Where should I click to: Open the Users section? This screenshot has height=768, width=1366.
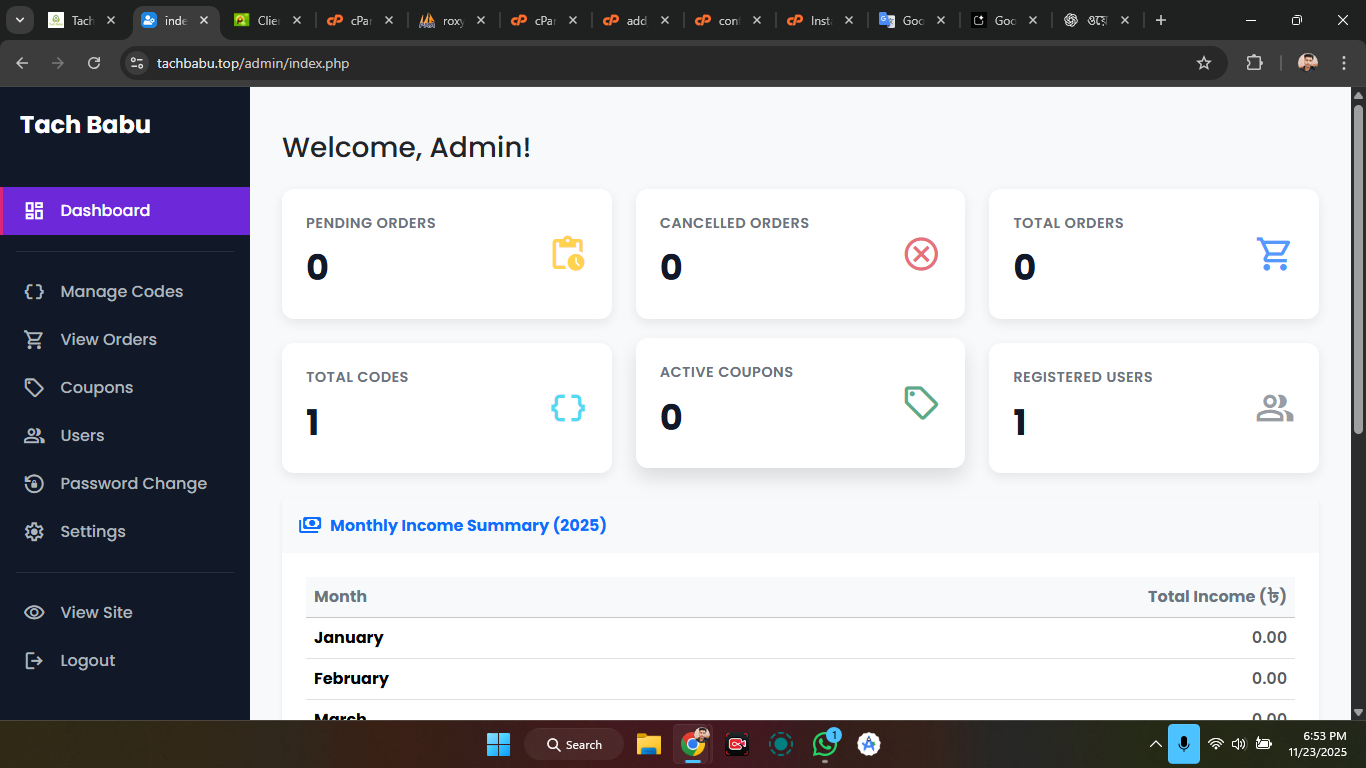[x=82, y=436]
